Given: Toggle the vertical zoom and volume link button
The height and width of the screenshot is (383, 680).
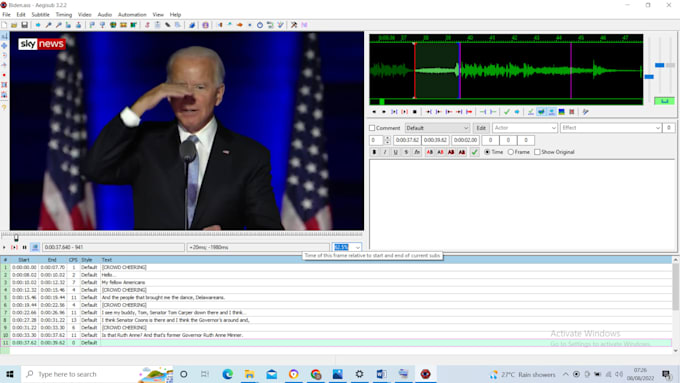Looking at the screenshot, I should (x=664, y=101).
